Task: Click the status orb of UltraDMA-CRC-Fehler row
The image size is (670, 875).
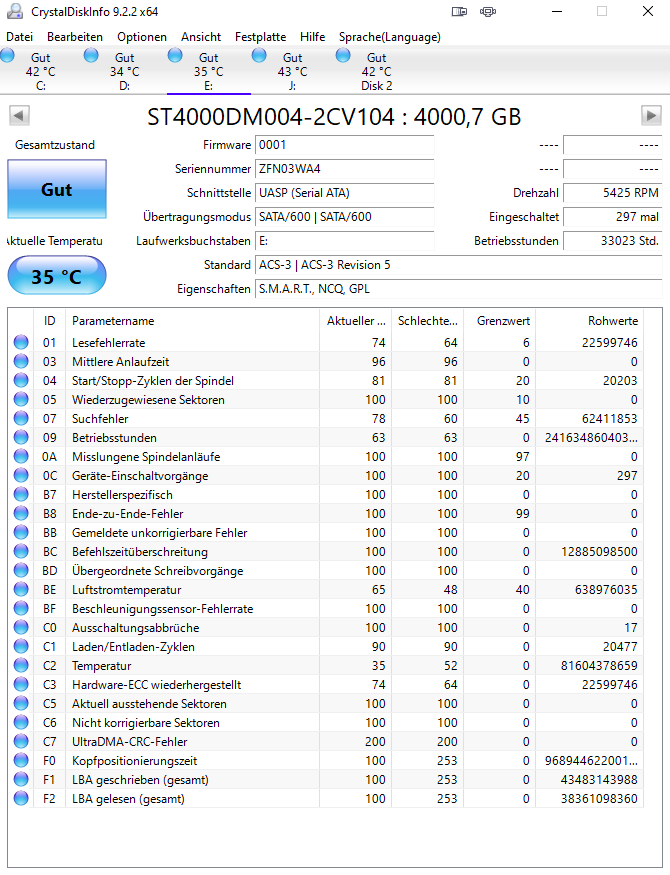Action: (21, 741)
